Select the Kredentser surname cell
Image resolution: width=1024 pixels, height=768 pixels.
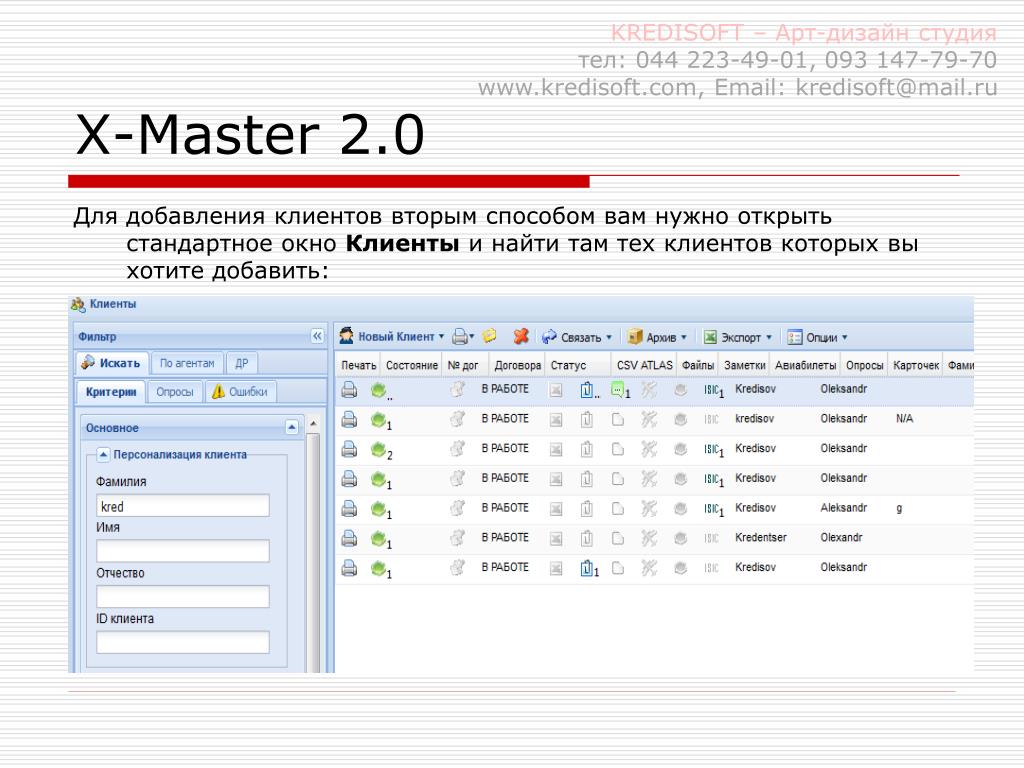point(761,537)
